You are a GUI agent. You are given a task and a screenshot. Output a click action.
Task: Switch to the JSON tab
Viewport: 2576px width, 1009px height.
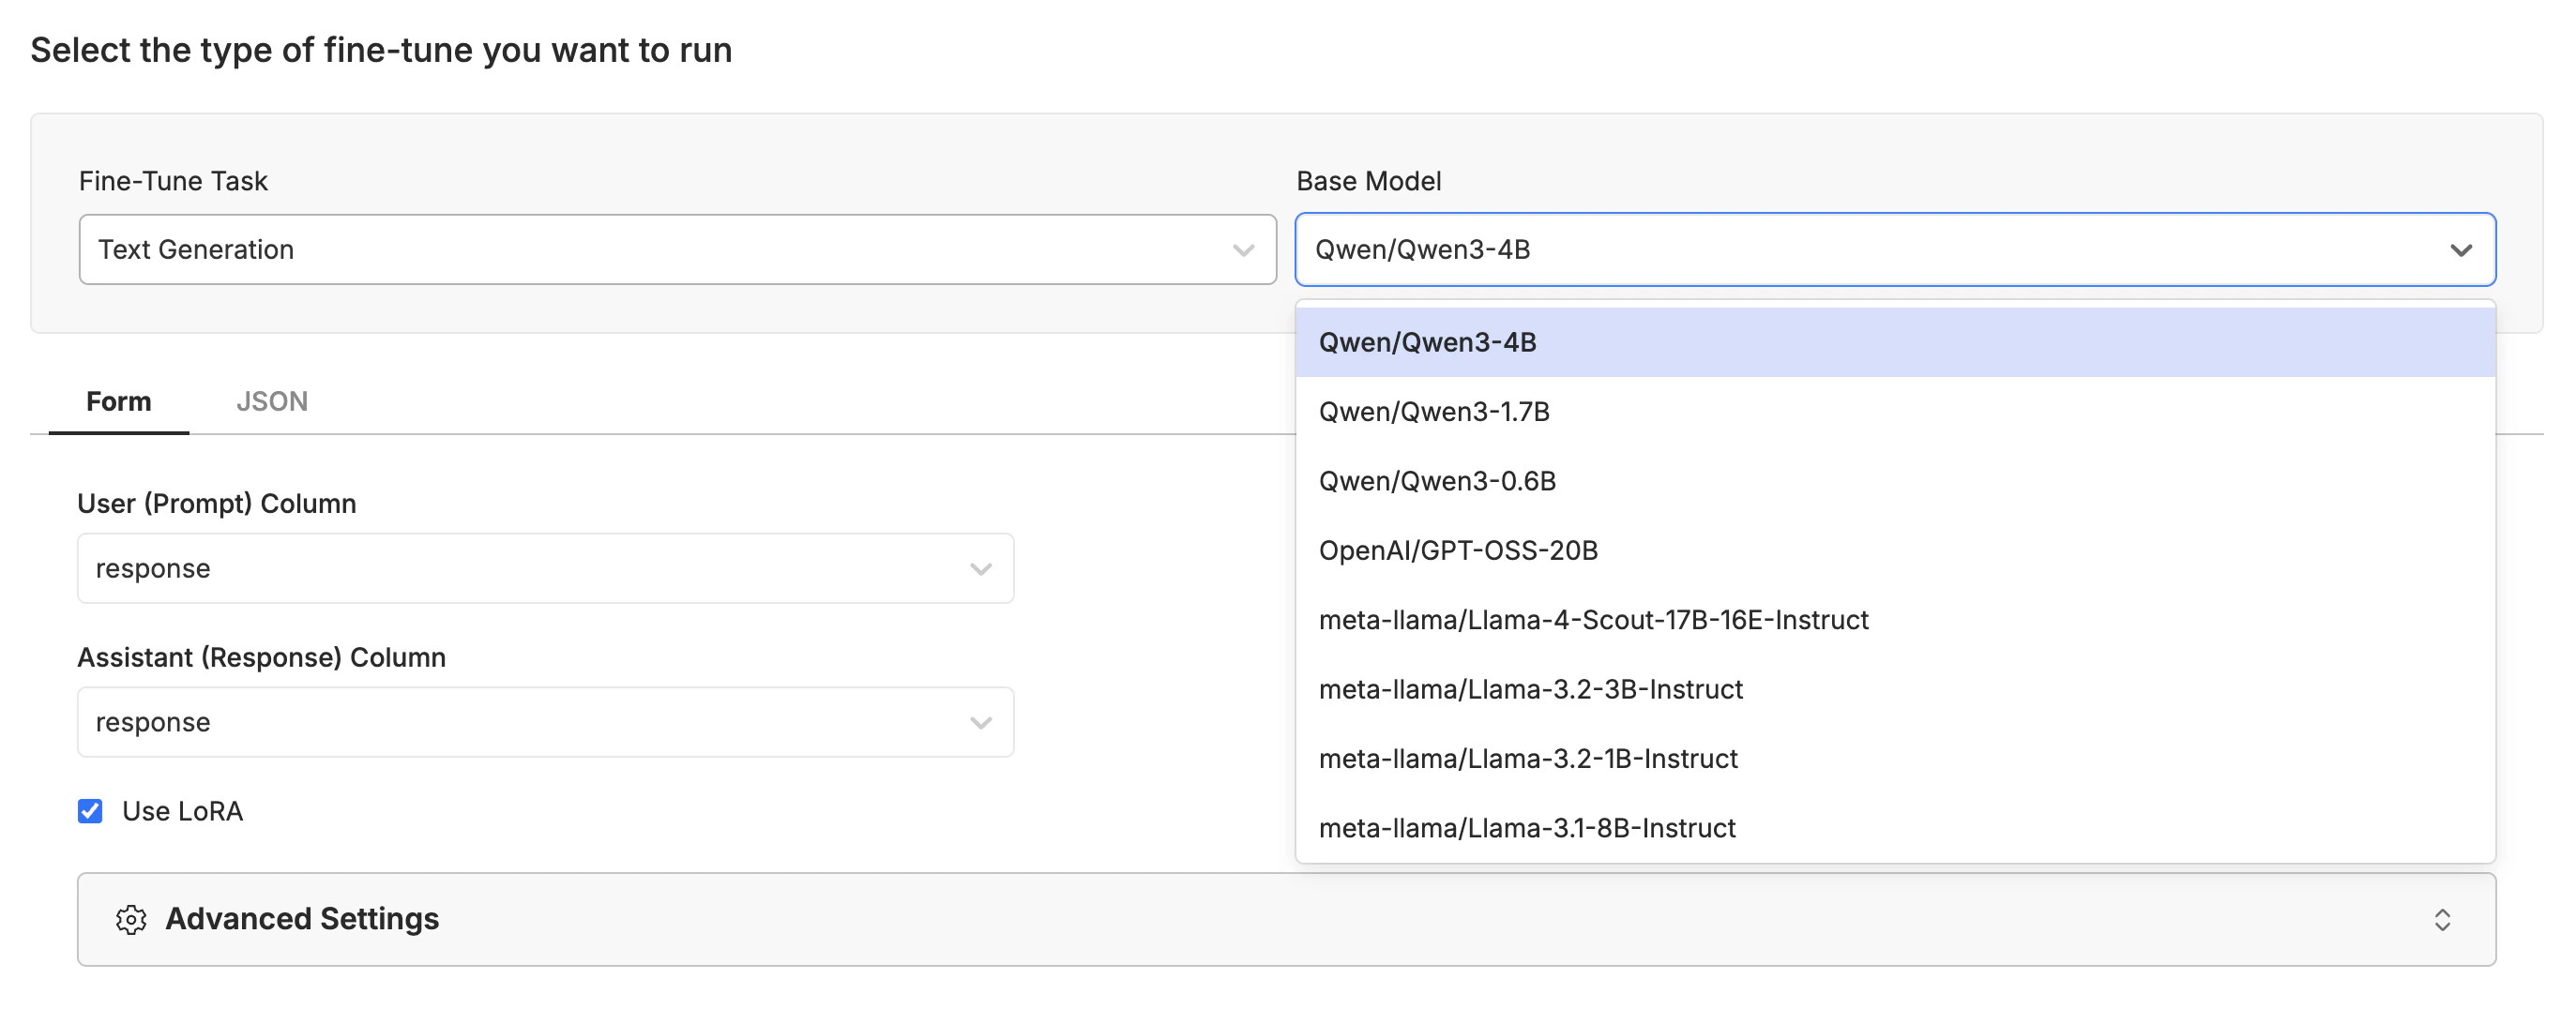tap(272, 401)
